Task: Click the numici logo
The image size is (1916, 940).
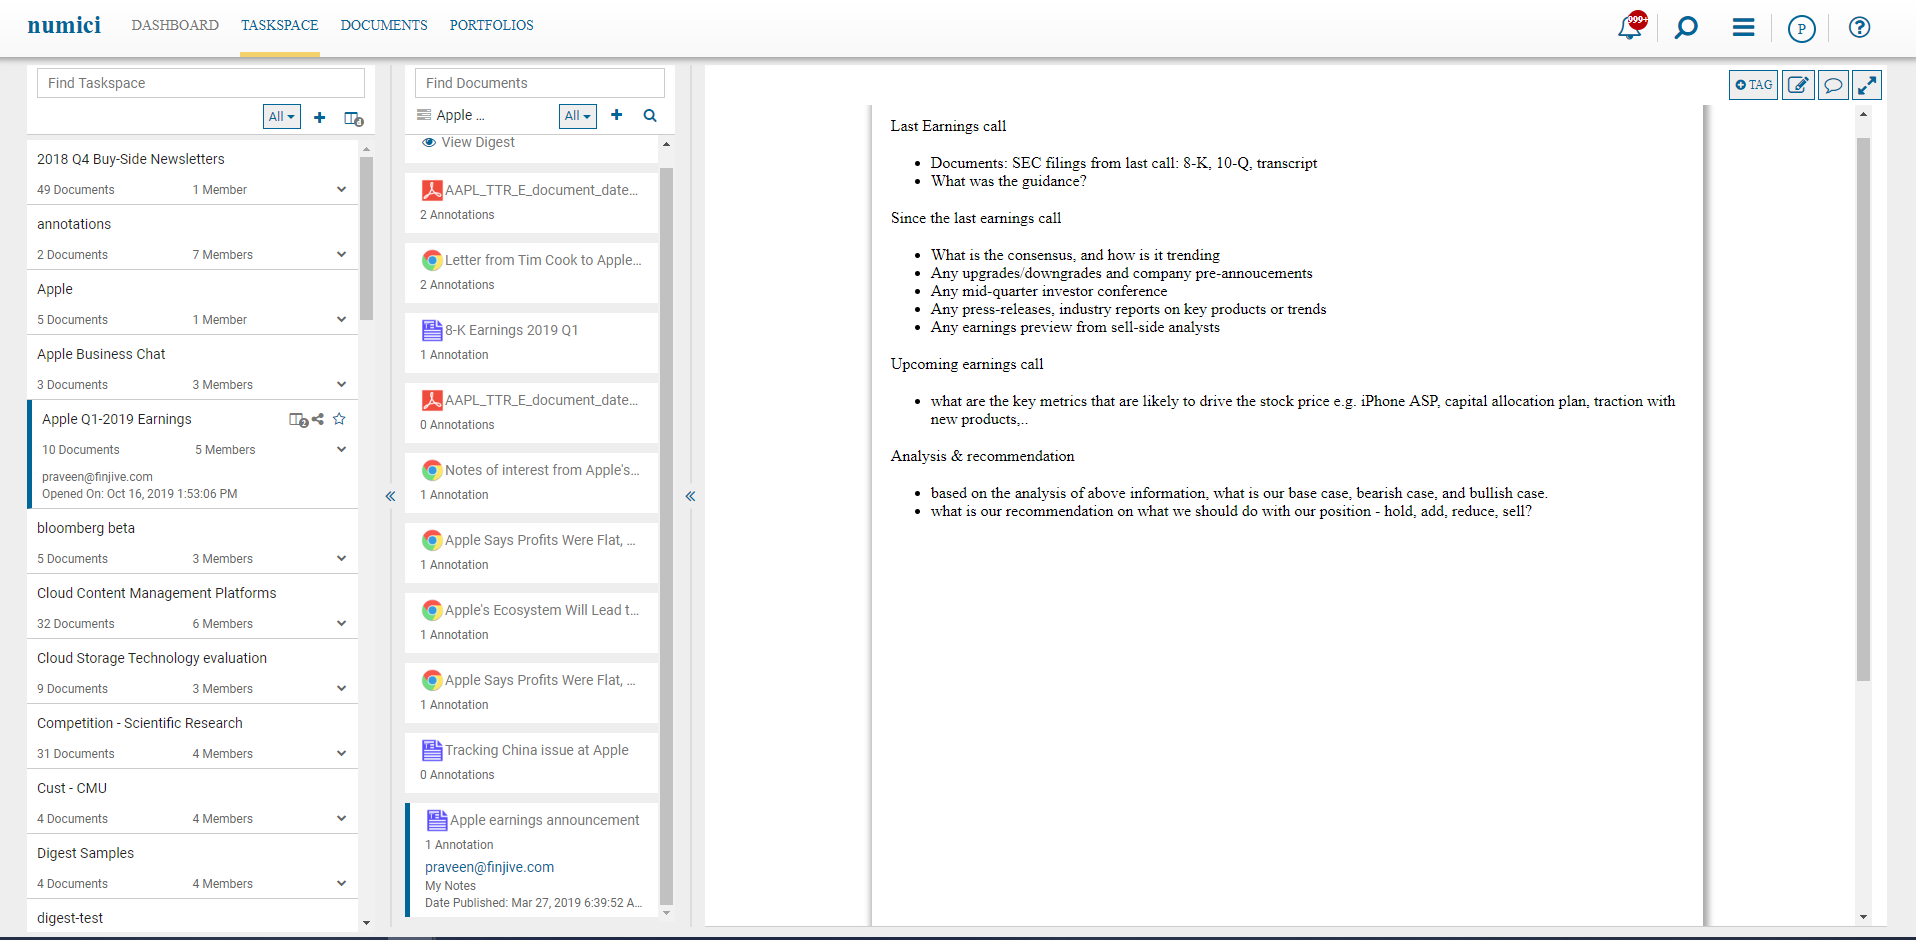Action: (64, 25)
